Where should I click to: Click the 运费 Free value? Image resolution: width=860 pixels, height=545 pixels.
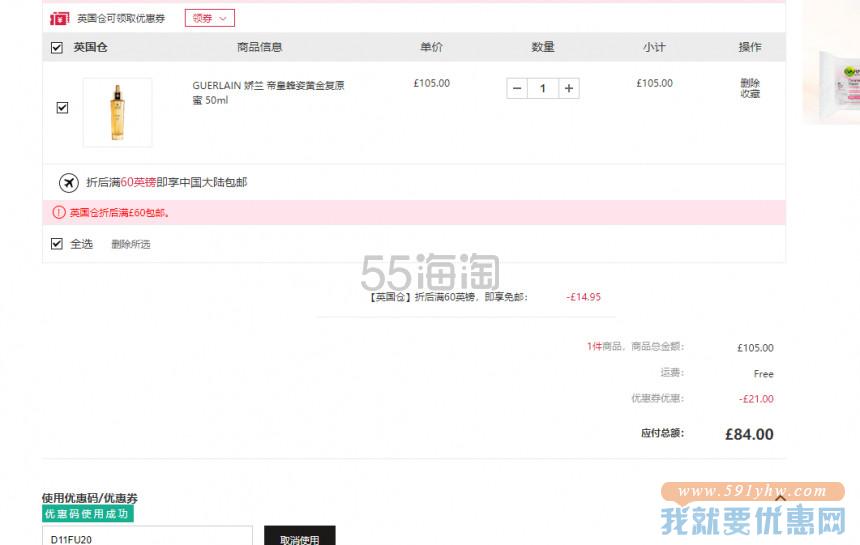[x=763, y=374]
